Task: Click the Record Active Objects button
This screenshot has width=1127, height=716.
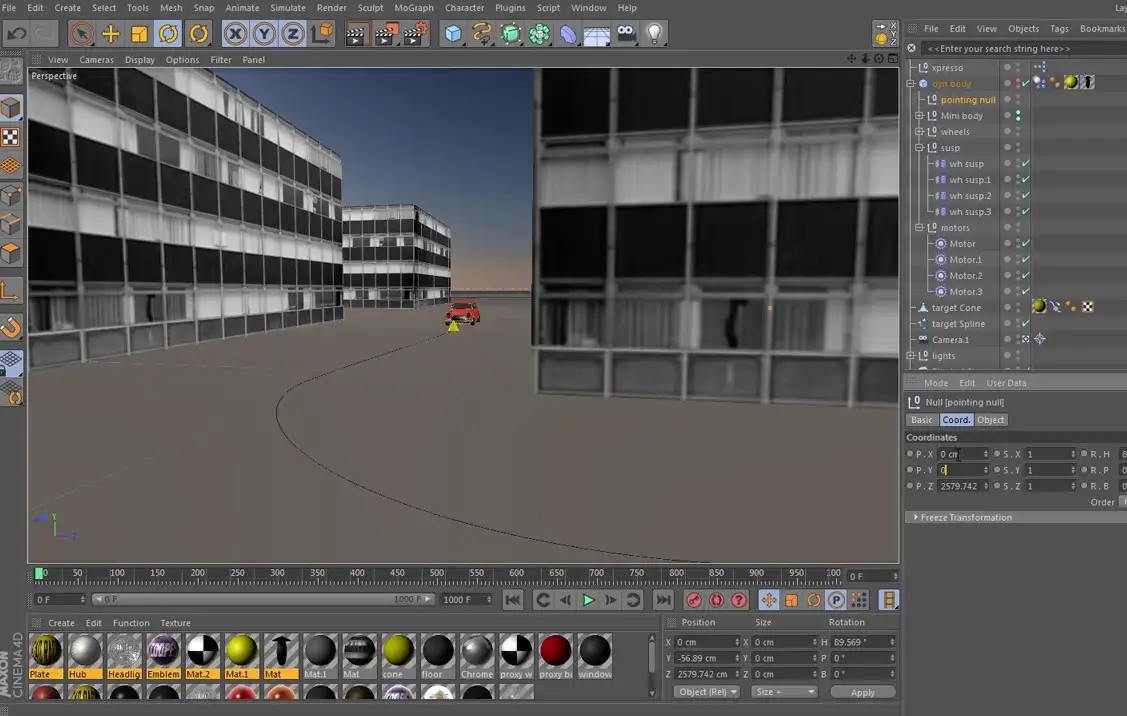Action: tap(694, 600)
